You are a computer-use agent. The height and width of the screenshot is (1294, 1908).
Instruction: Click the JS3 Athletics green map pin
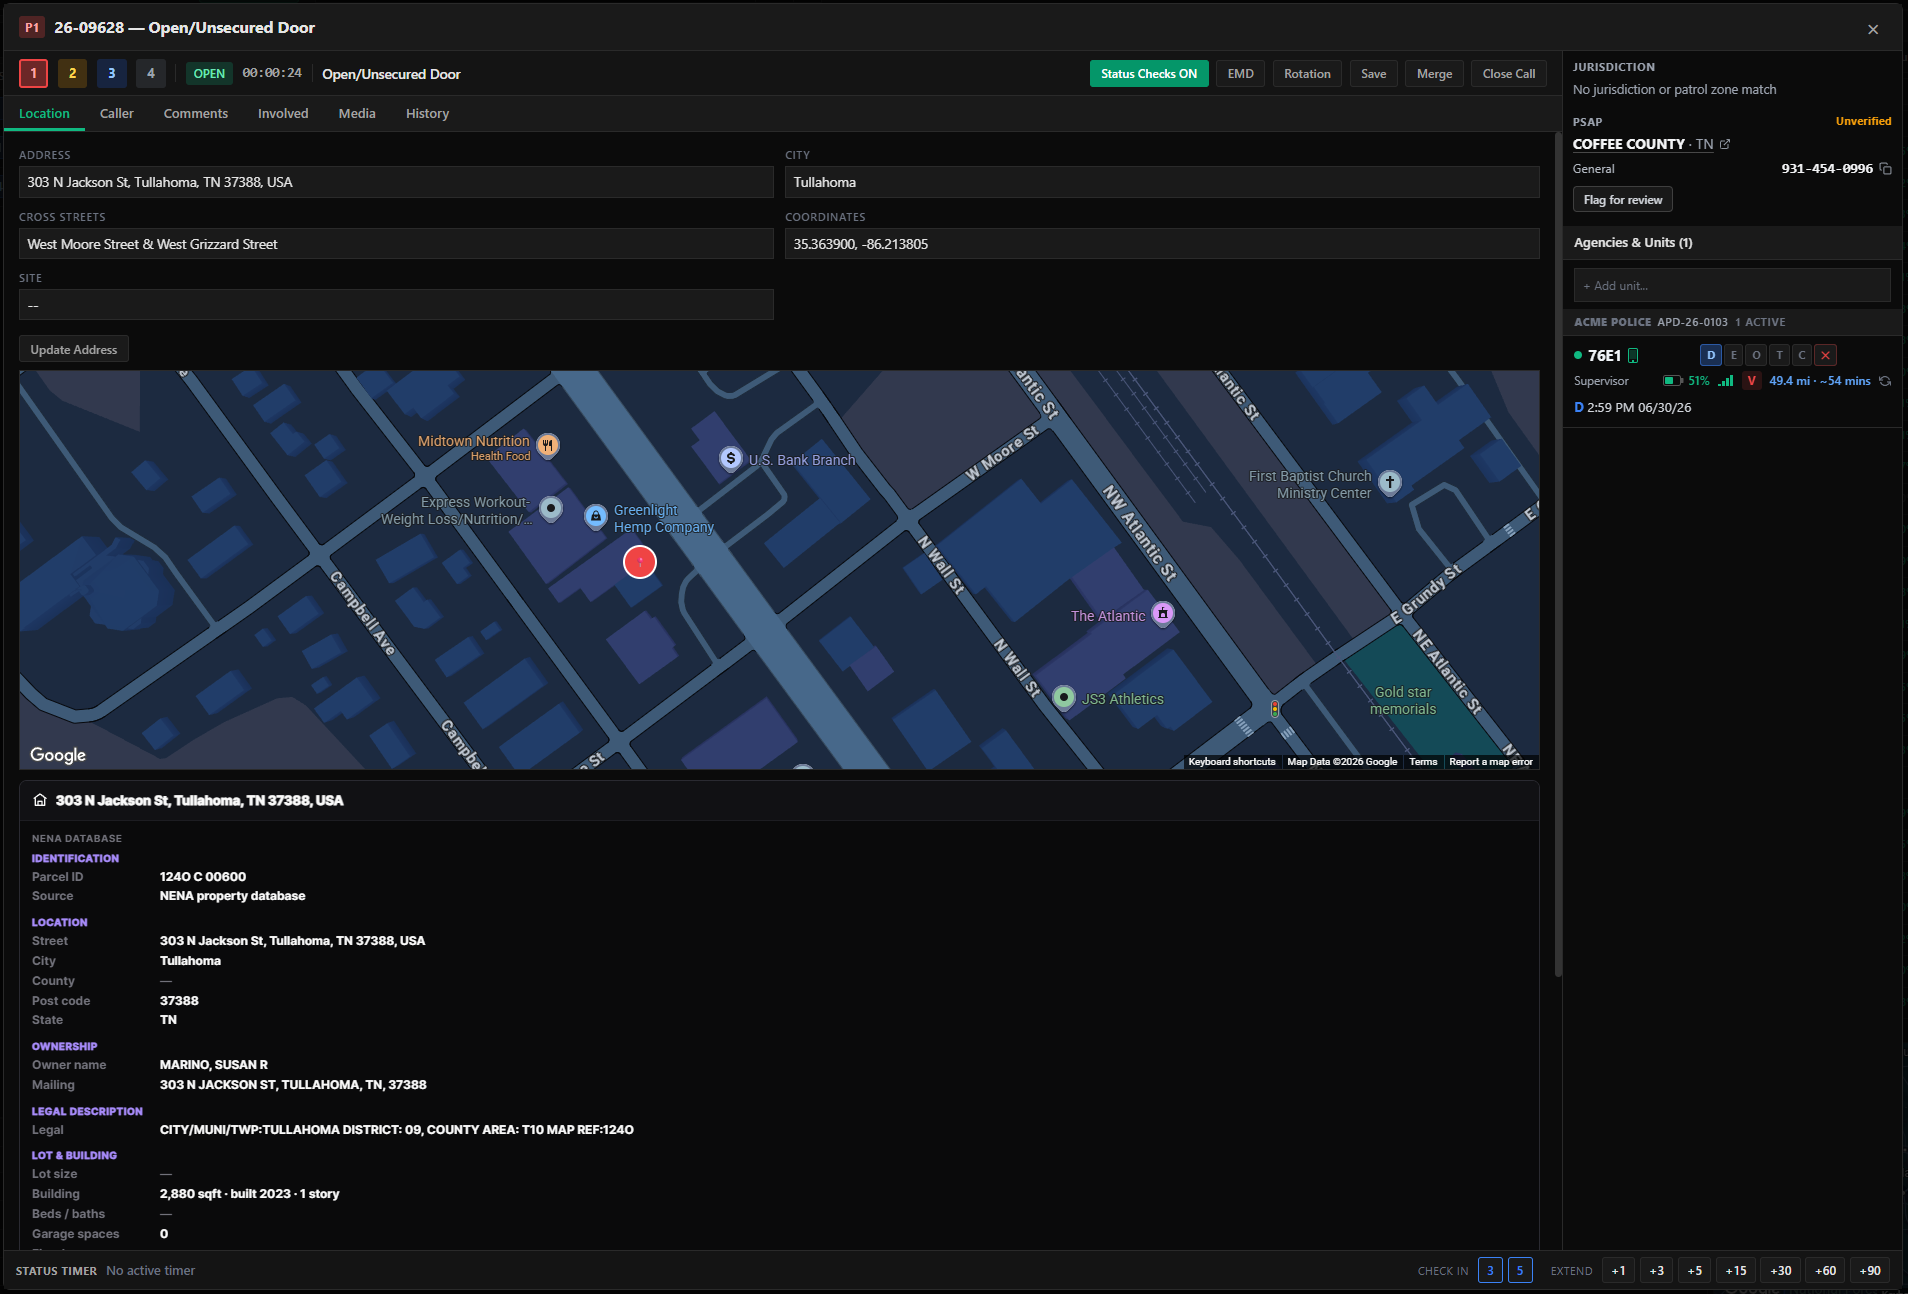pos(1064,697)
